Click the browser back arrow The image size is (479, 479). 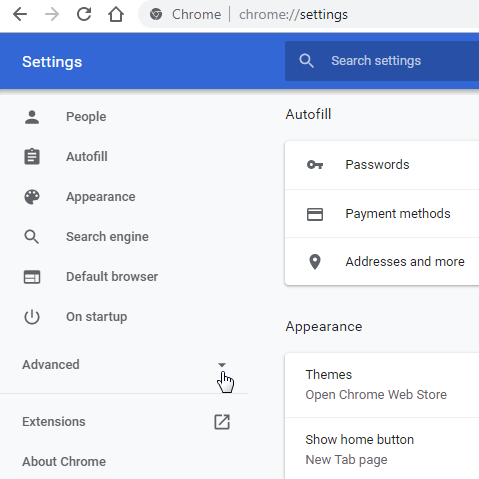[x=20, y=14]
